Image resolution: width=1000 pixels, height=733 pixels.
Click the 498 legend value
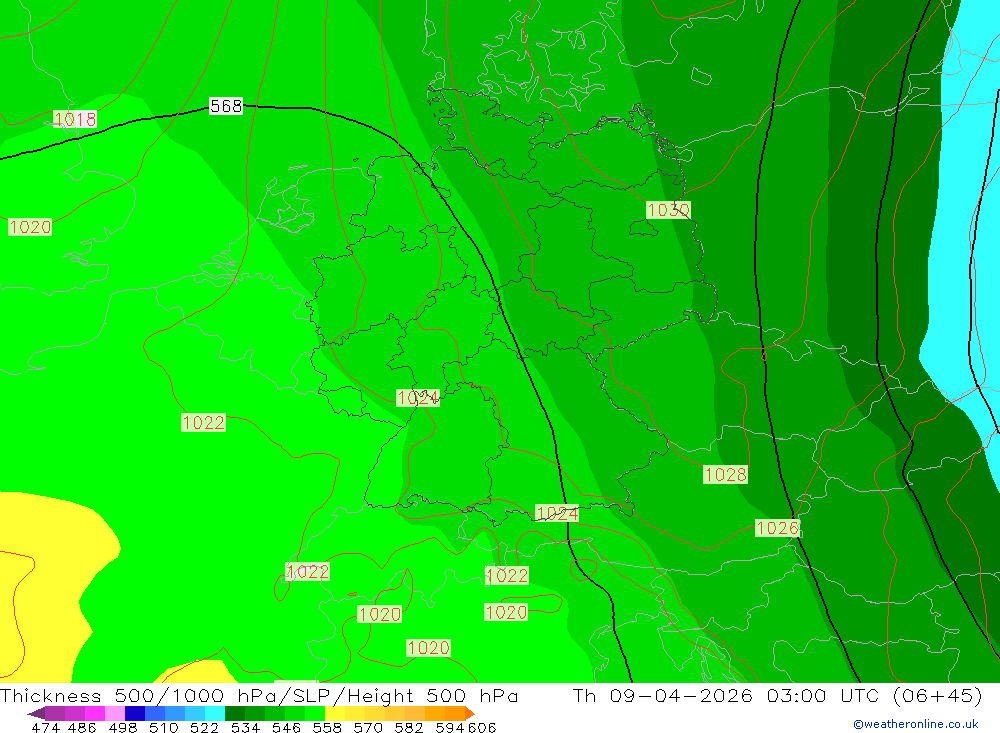[121, 727]
